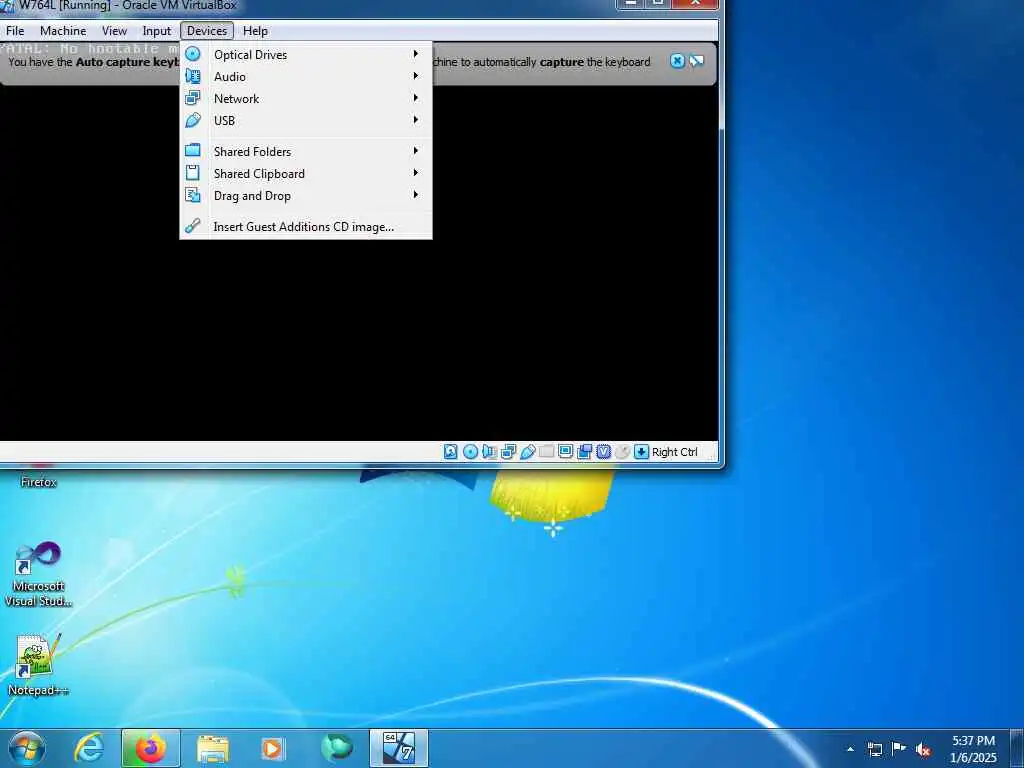Click the Drag and Drop menu icon

pyautogui.click(x=193, y=195)
